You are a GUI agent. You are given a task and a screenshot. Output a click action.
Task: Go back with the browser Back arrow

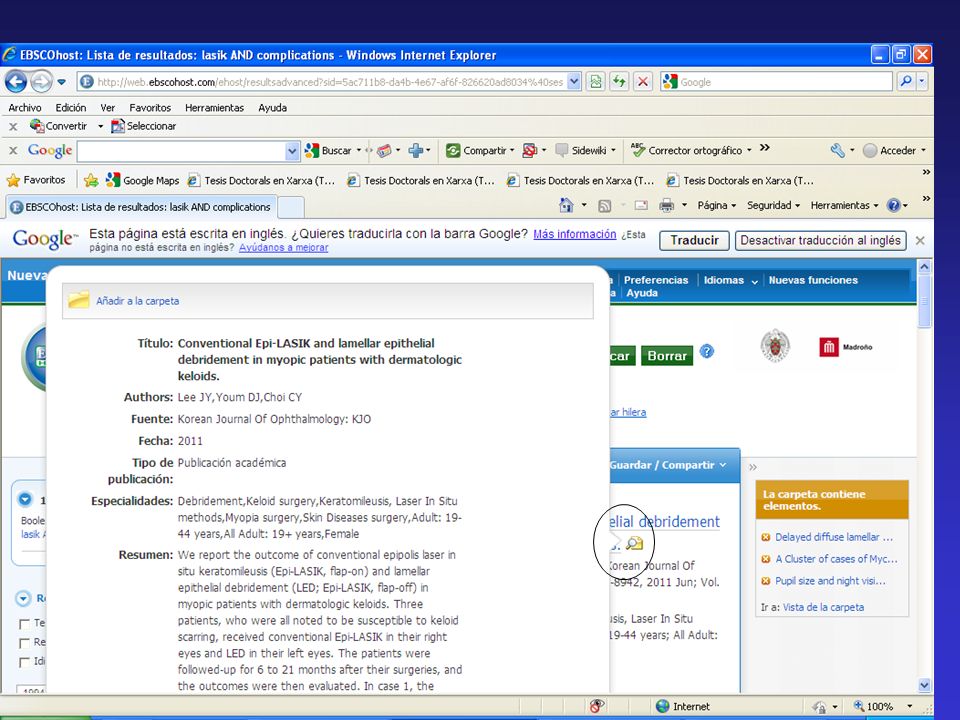point(16,81)
